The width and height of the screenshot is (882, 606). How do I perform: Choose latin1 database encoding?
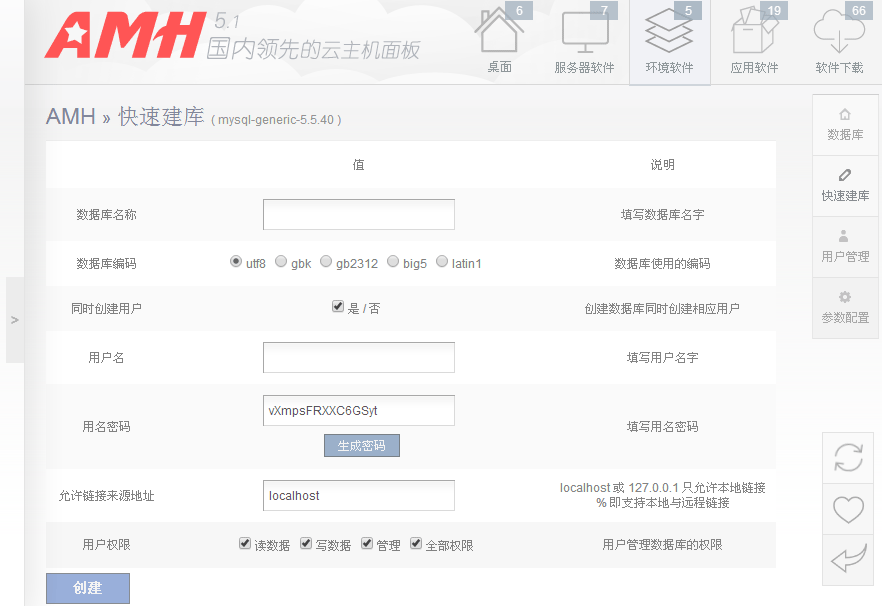(442, 262)
